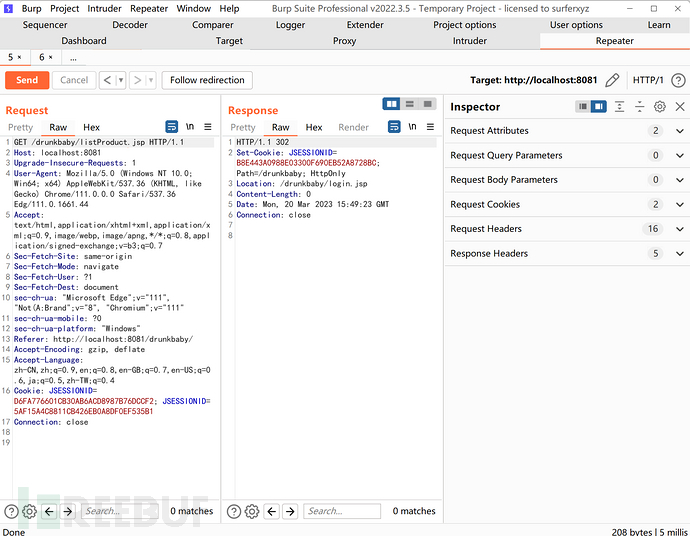Click Inspector collapse all sections icon

[x=639, y=106]
